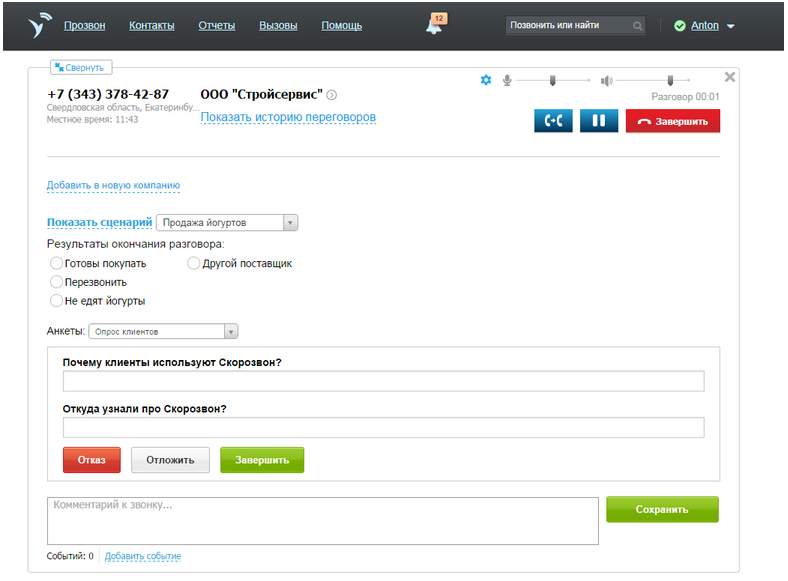
Task: Adjust the speaker volume slider handle
Action: point(670,80)
